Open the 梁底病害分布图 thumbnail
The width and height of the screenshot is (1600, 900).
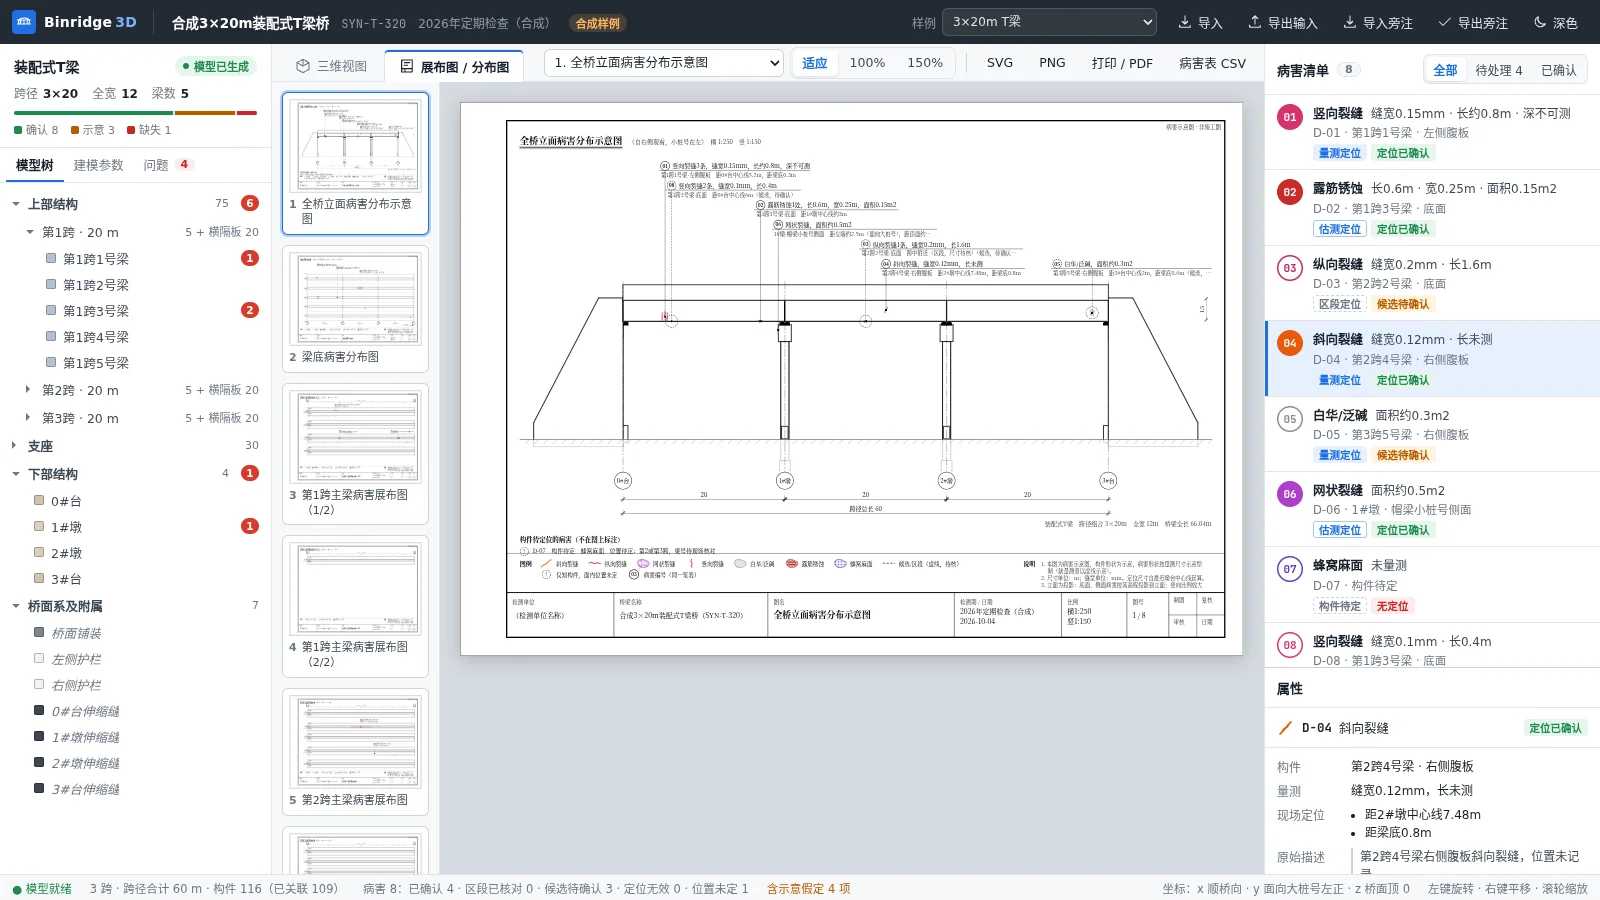tap(356, 308)
